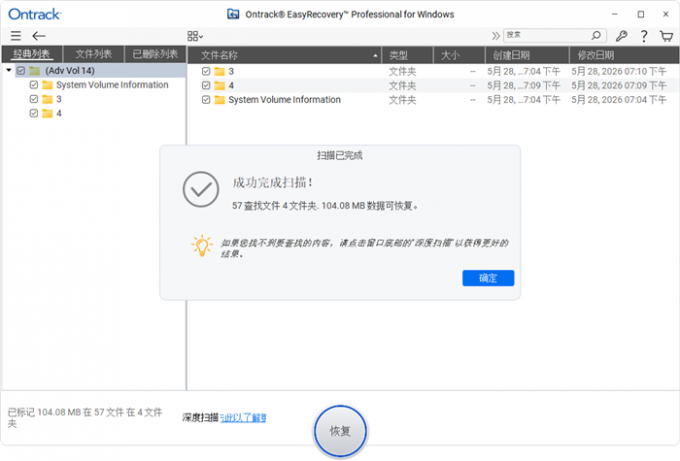Click the 已标记 104.08 MB status text

pyautogui.click(x=85, y=417)
